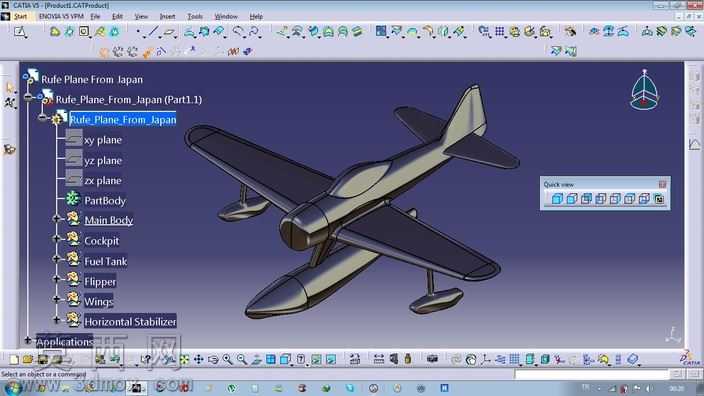This screenshot has width=704, height=396.
Task: Toggle the grid display icon in bottom toolbar
Action: (515, 359)
